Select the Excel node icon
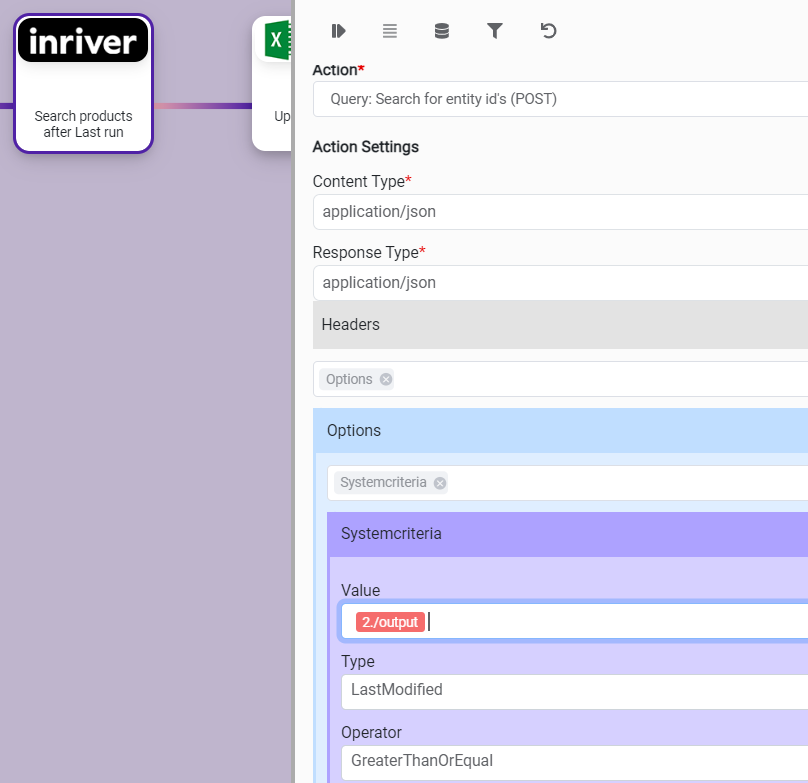The width and height of the screenshot is (808, 783). pyautogui.click(x=275, y=41)
